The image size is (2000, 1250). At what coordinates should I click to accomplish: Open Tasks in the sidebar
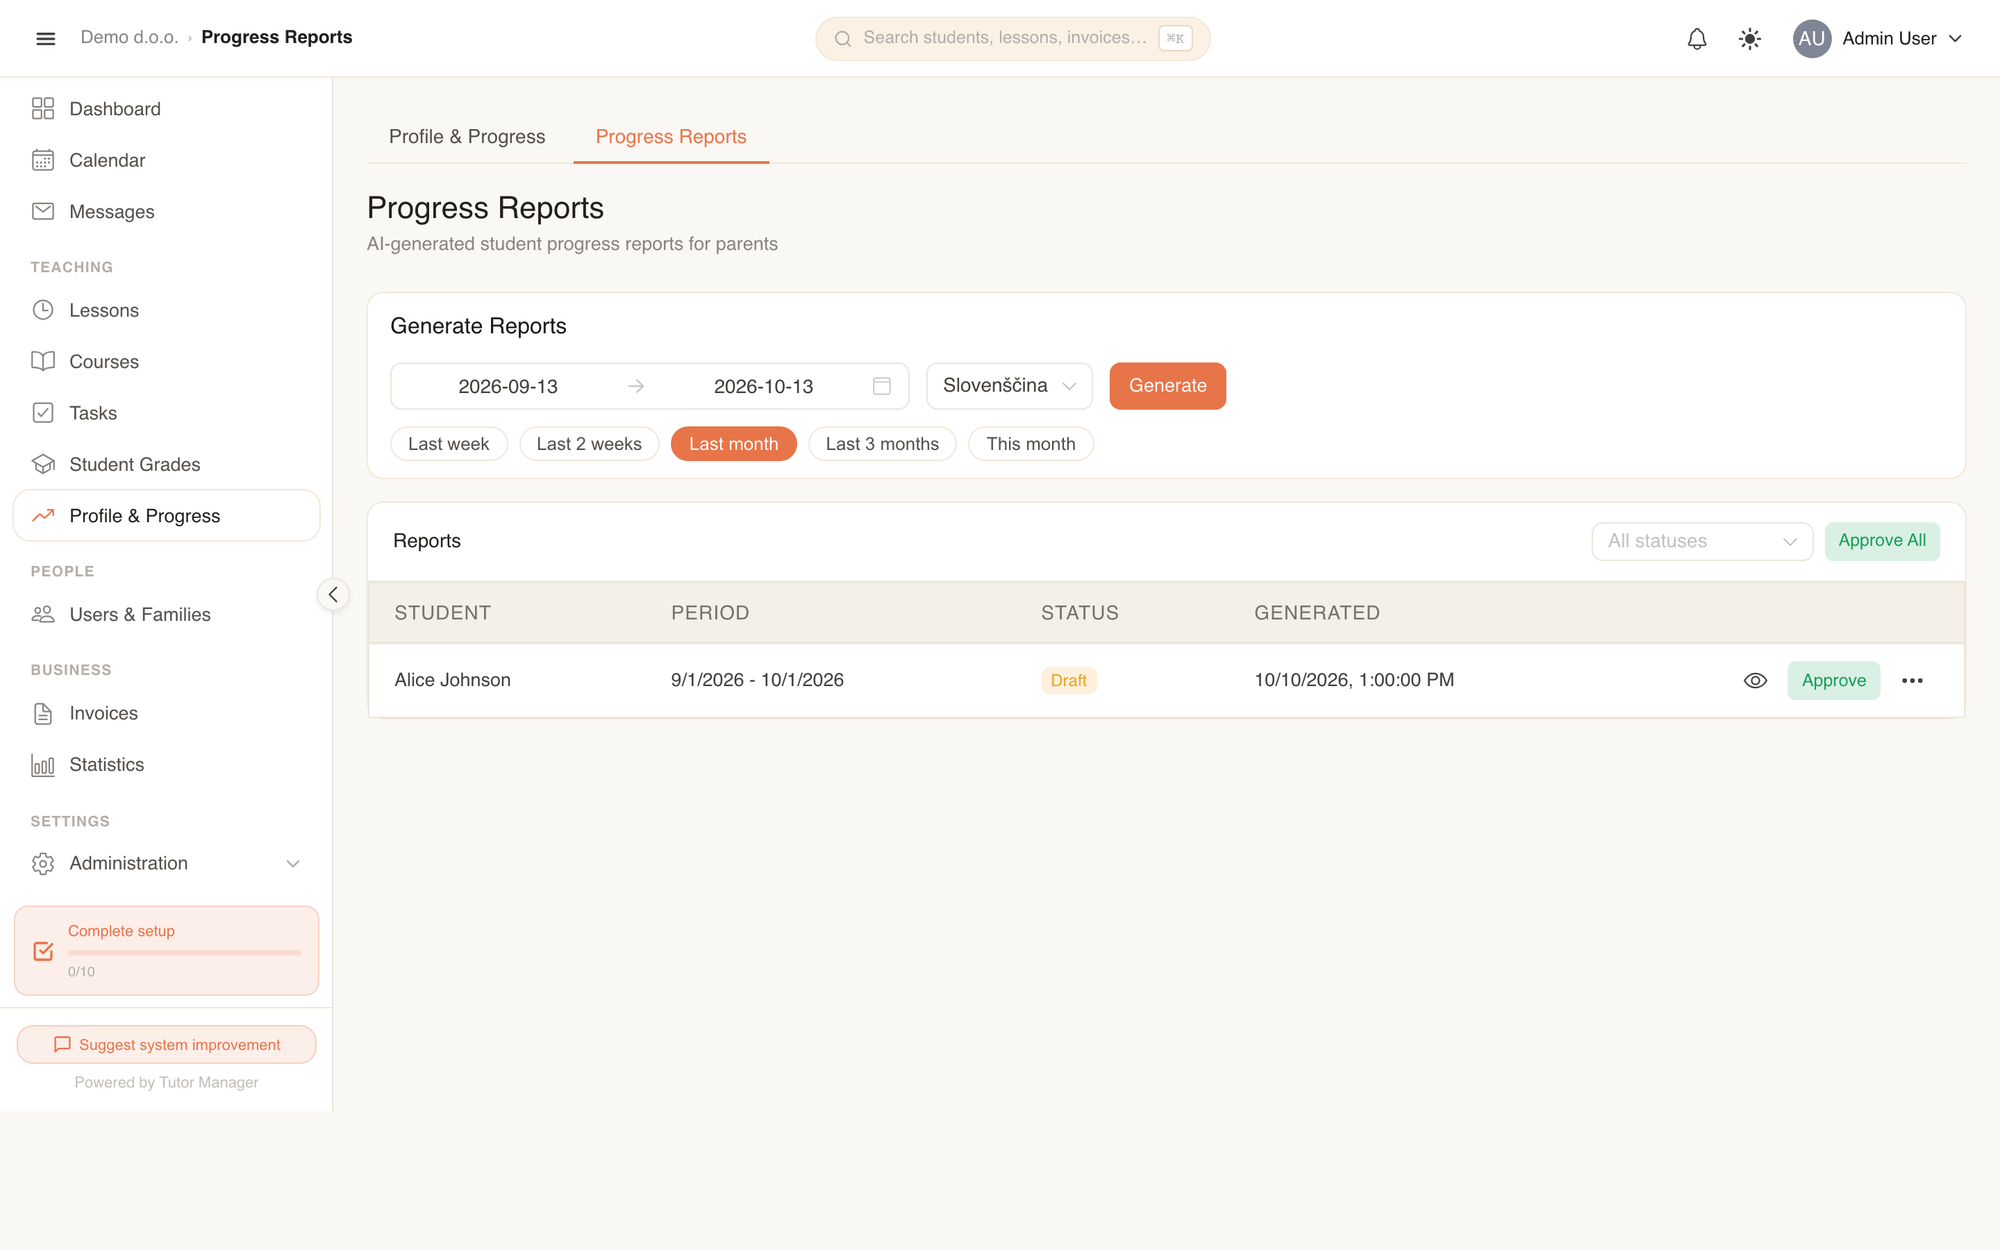click(166, 413)
